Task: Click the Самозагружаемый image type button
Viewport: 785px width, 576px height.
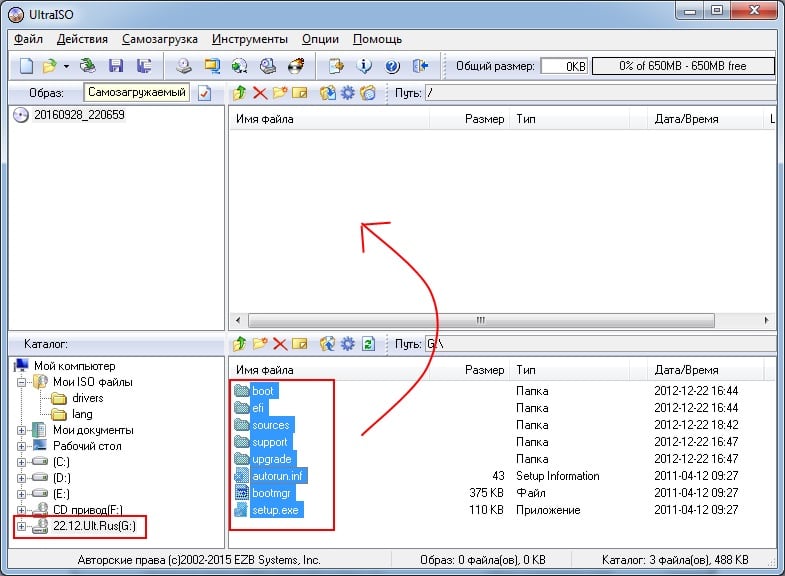Action: pos(136,93)
